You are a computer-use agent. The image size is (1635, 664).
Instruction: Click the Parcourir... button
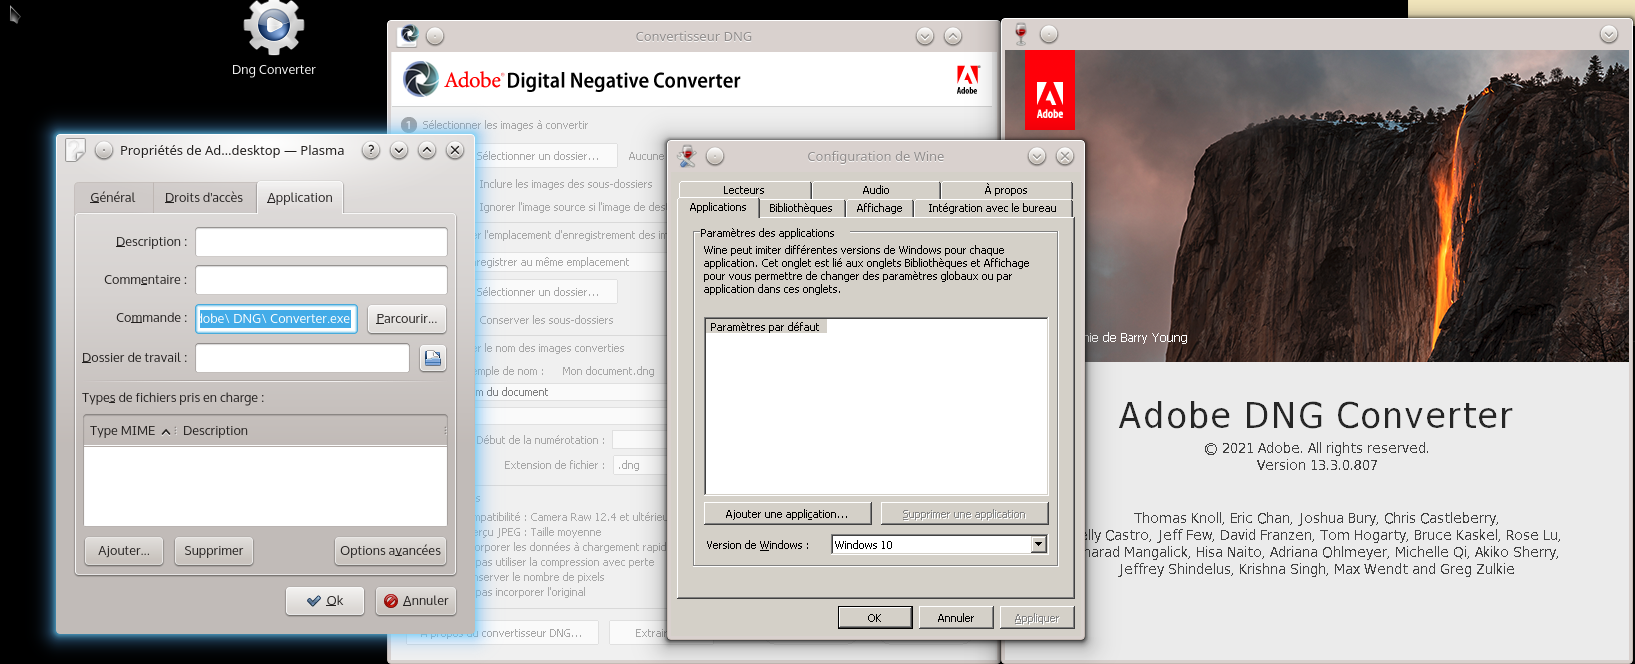(406, 319)
